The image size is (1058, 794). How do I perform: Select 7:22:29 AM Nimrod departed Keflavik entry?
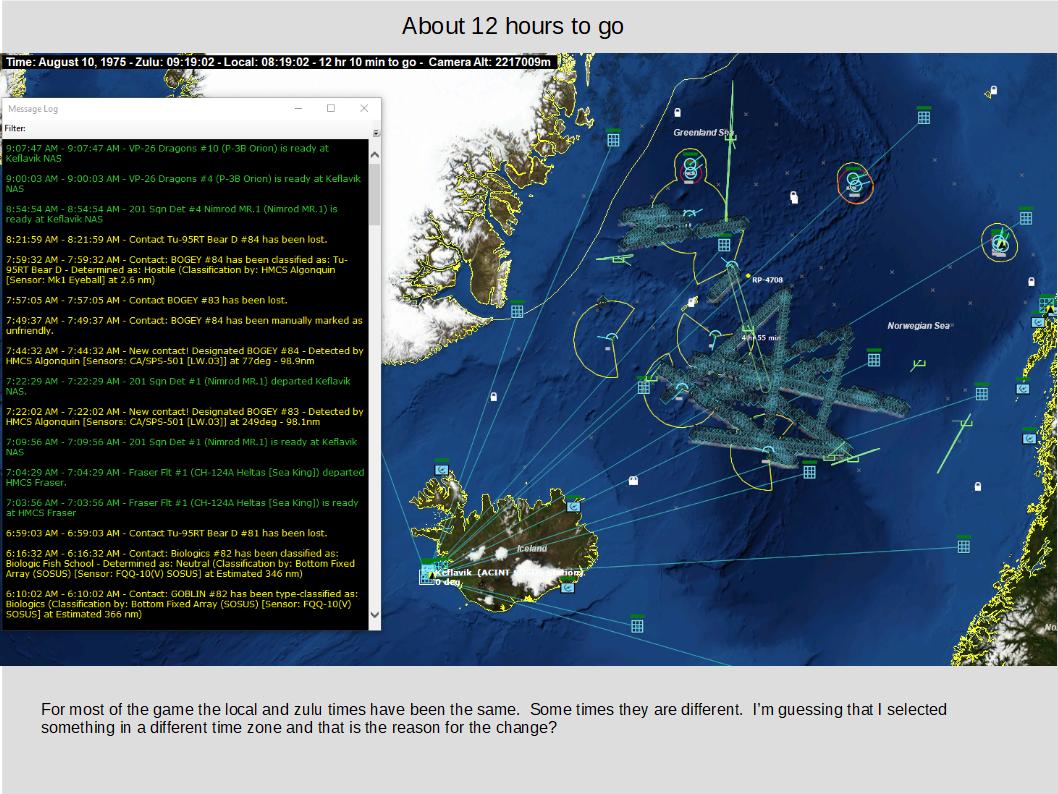[x=186, y=386]
